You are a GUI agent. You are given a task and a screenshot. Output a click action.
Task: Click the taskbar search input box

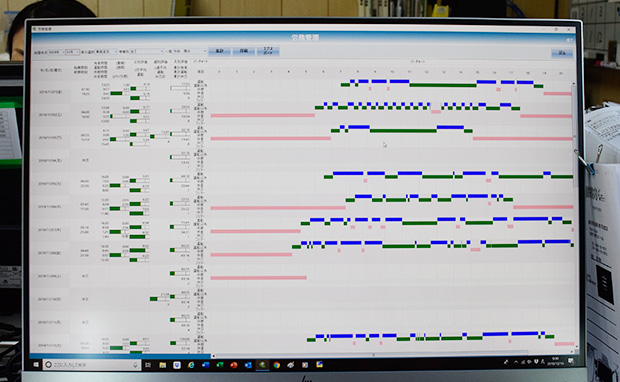[91, 365]
